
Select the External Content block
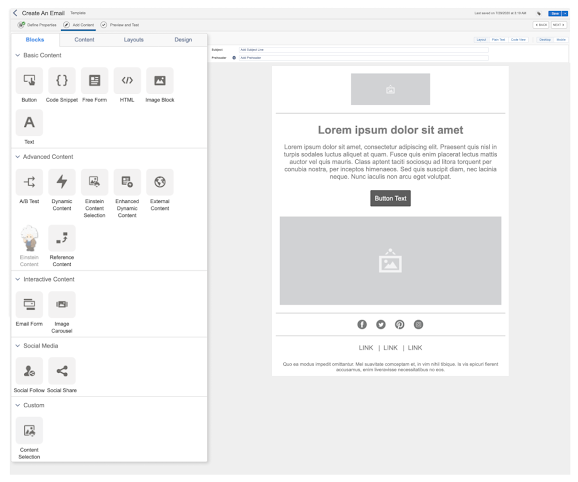click(160, 182)
